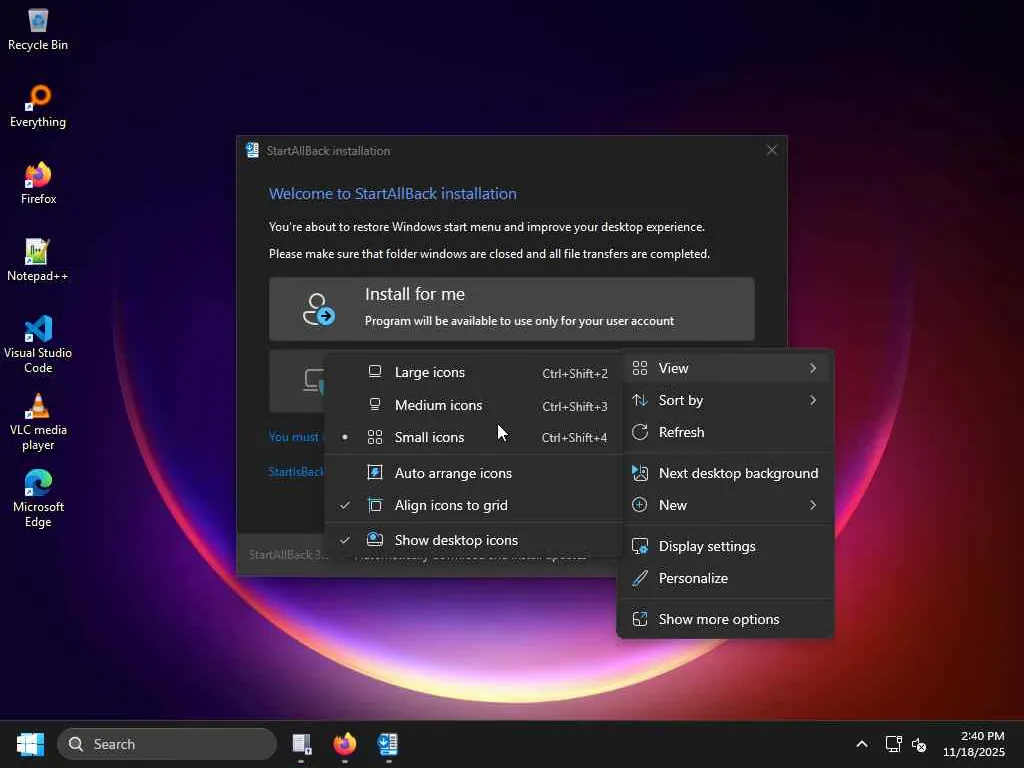Choose Install for me option
Image resolution: width=1024 pixels, height=768 pixels.
click(511, 308)
